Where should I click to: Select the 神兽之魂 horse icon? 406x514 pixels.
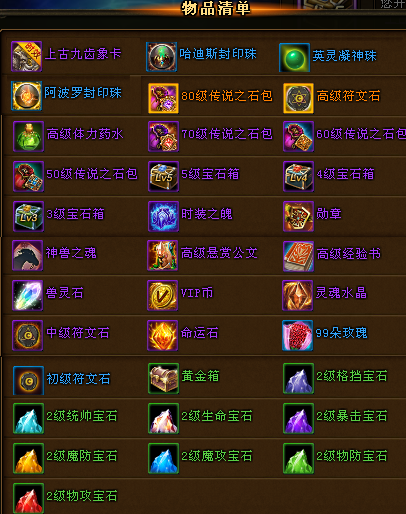[27, 255]
